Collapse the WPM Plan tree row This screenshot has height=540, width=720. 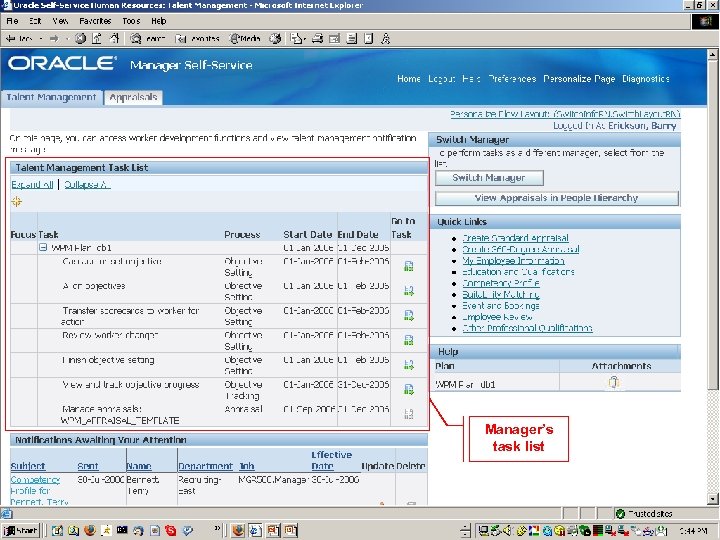[x=43, y=248]
